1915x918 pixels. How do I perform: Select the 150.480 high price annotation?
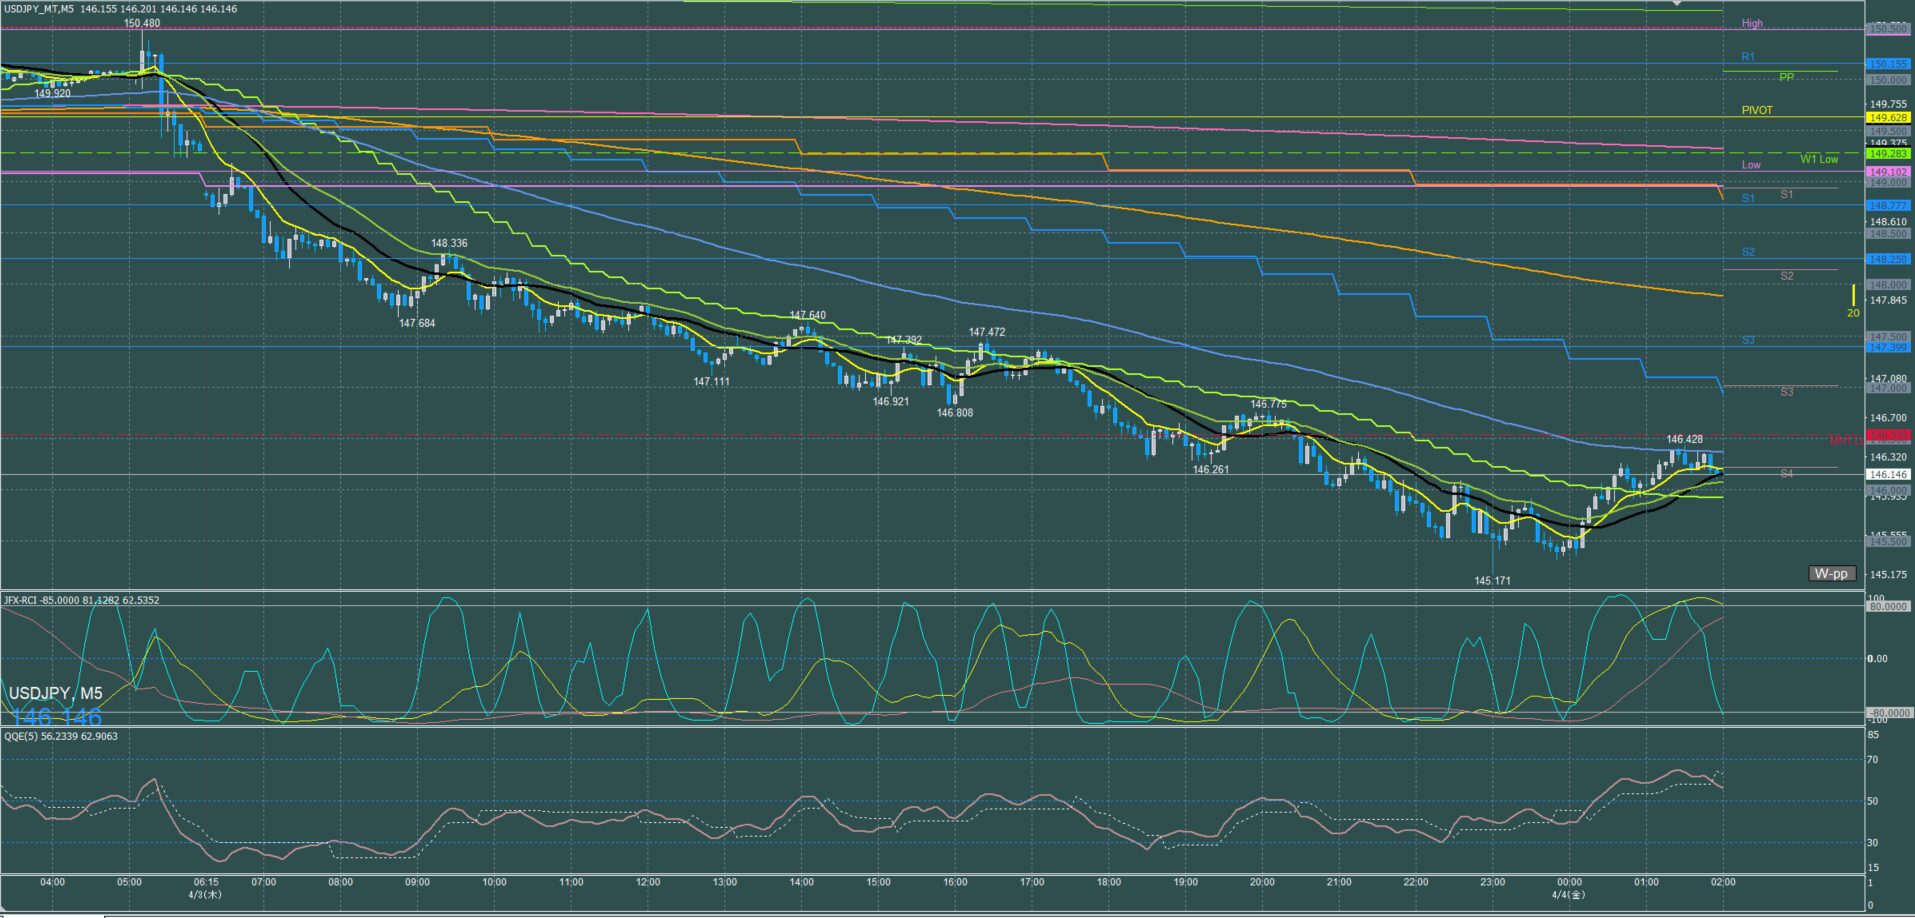(142, 23)
